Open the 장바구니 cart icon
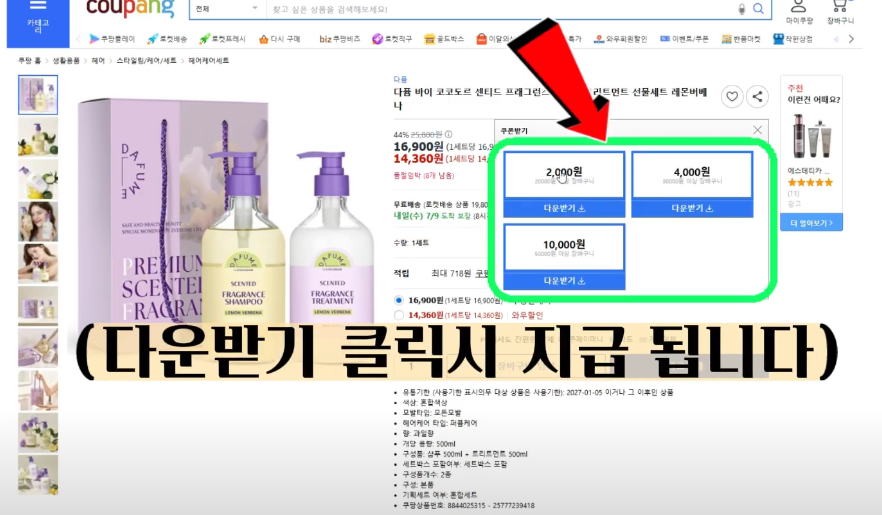The image size is (882, 515). click(840, 12)
